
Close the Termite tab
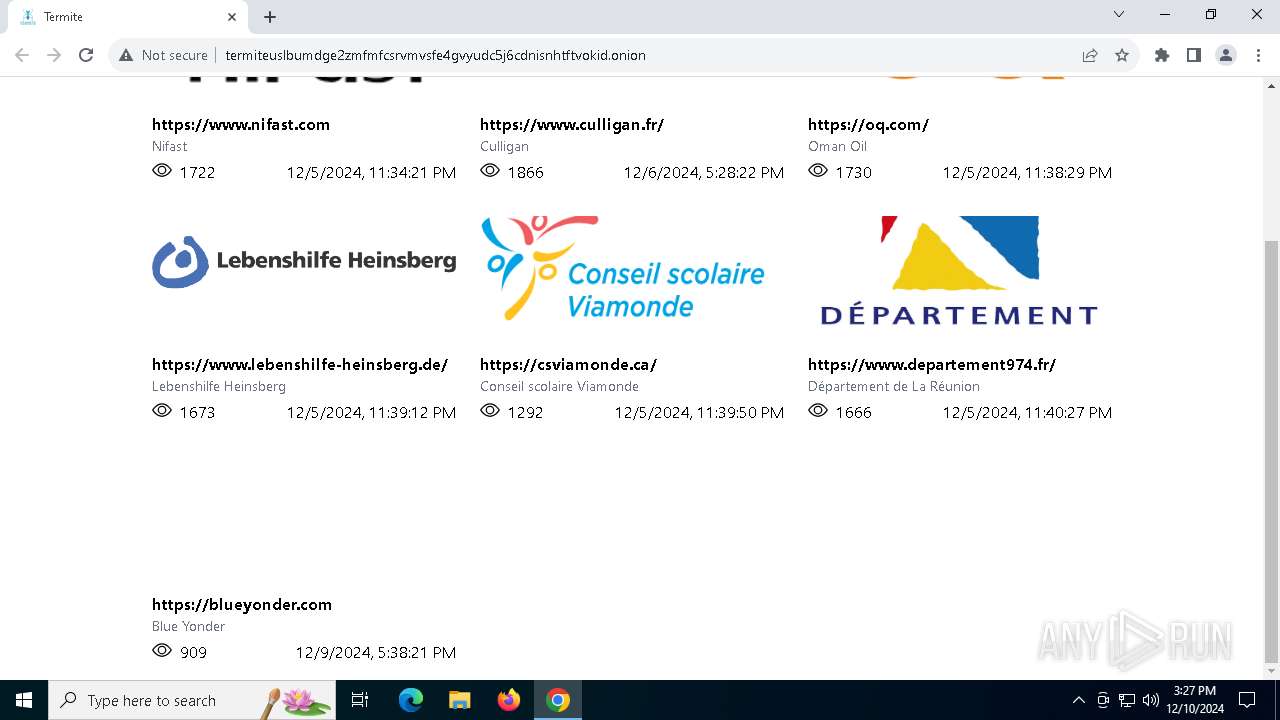coord(232,17)
